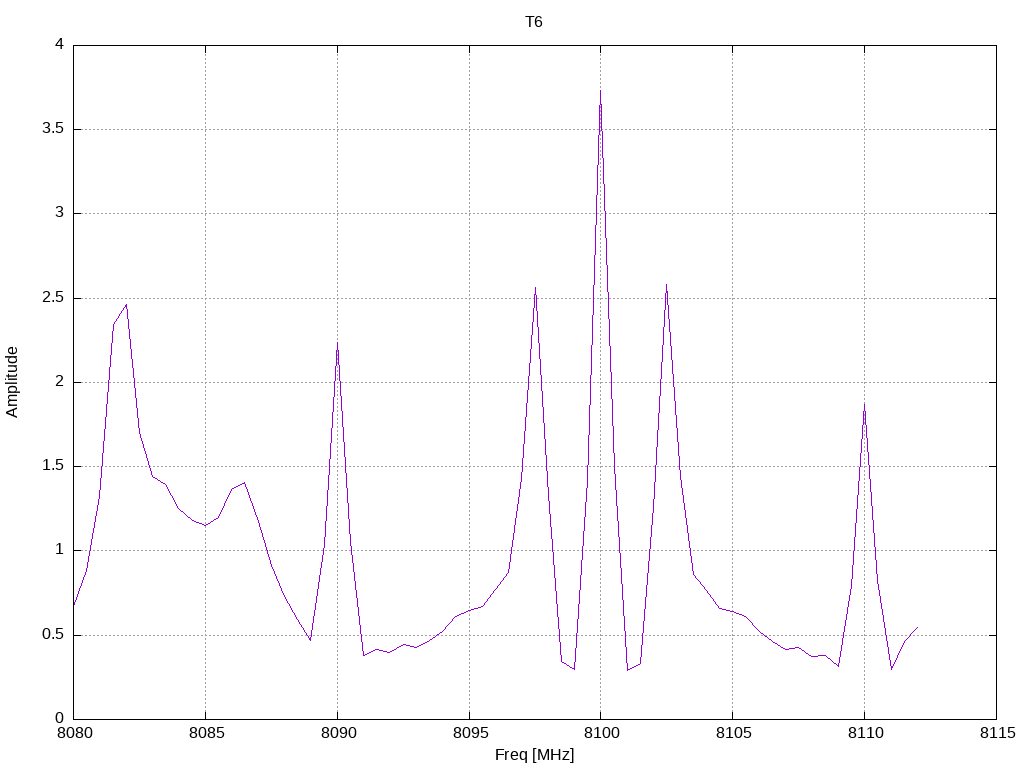Click the curve's right end near 8112 MHz
The height and width of the screenshot is (768, 1024).
[x=917, y=628]
